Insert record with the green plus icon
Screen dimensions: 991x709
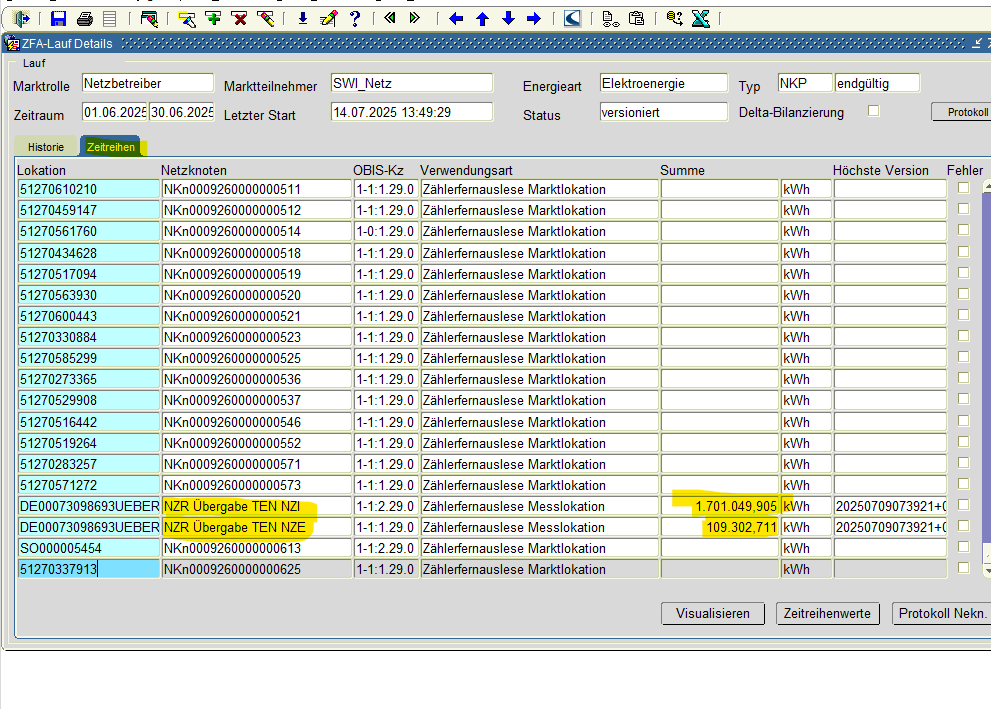coord(213,18)
